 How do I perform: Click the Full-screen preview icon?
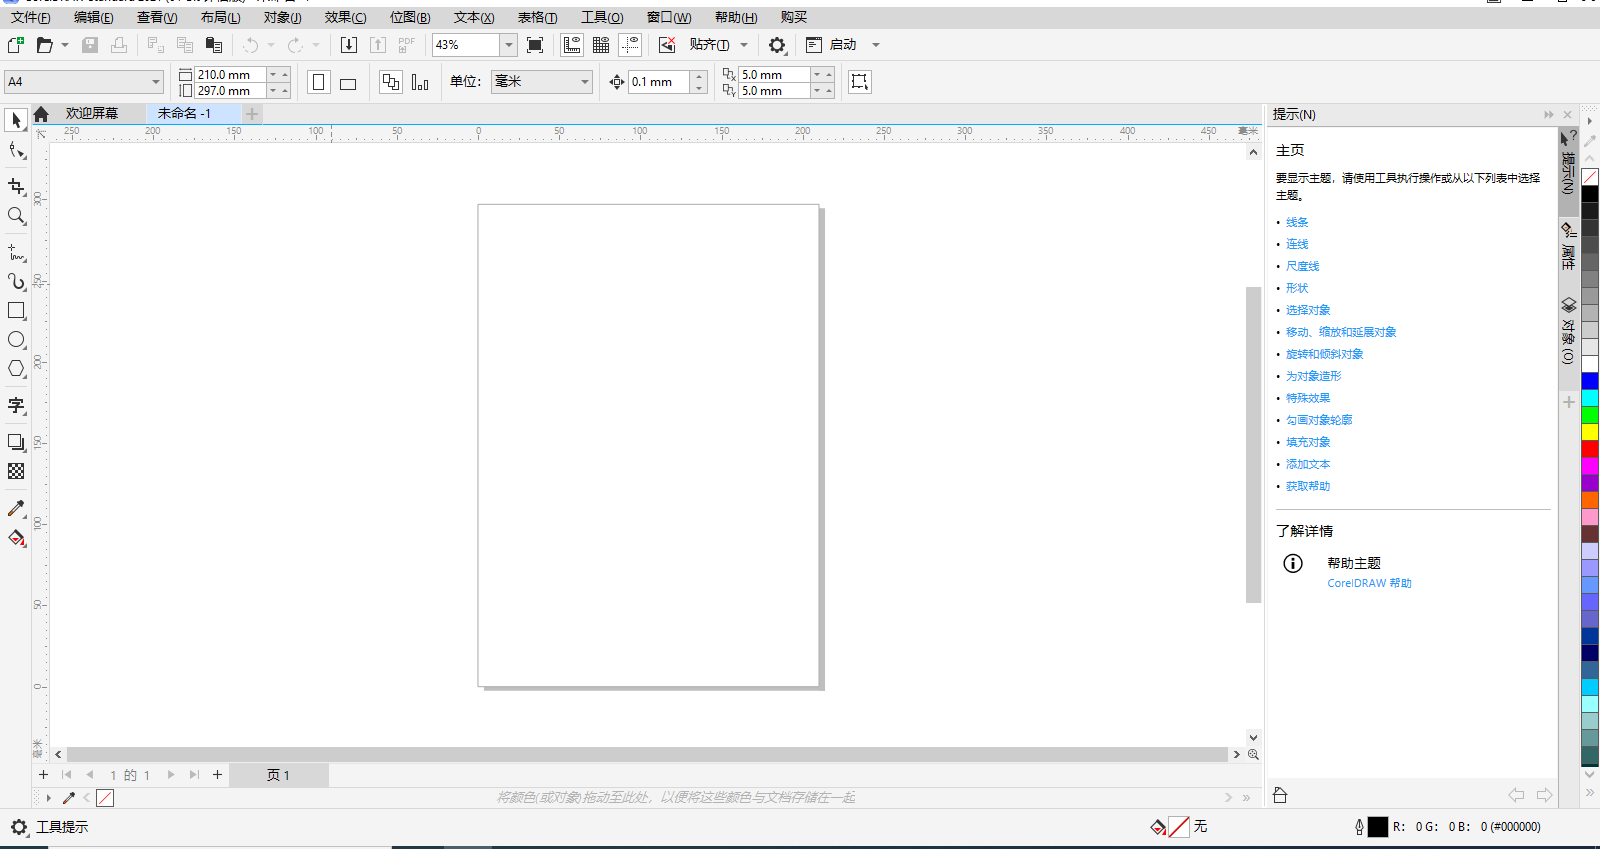point(535,45)
